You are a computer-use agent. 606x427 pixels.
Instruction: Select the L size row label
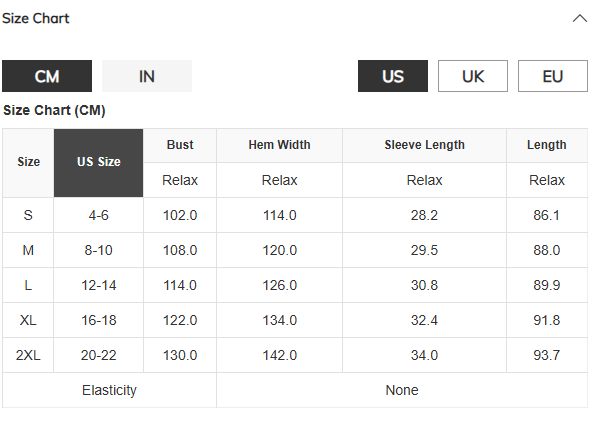point(28,285)
